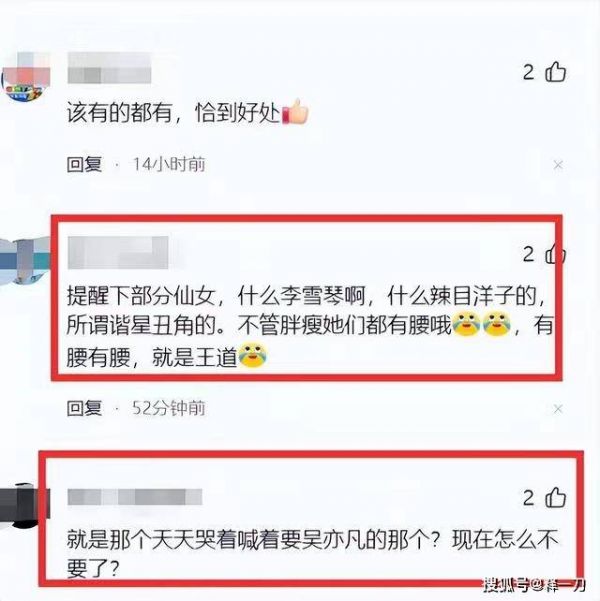Open the blurred username above 就是那个天天哭着
This screenshot has width=600, height=601.
point(135,497)
